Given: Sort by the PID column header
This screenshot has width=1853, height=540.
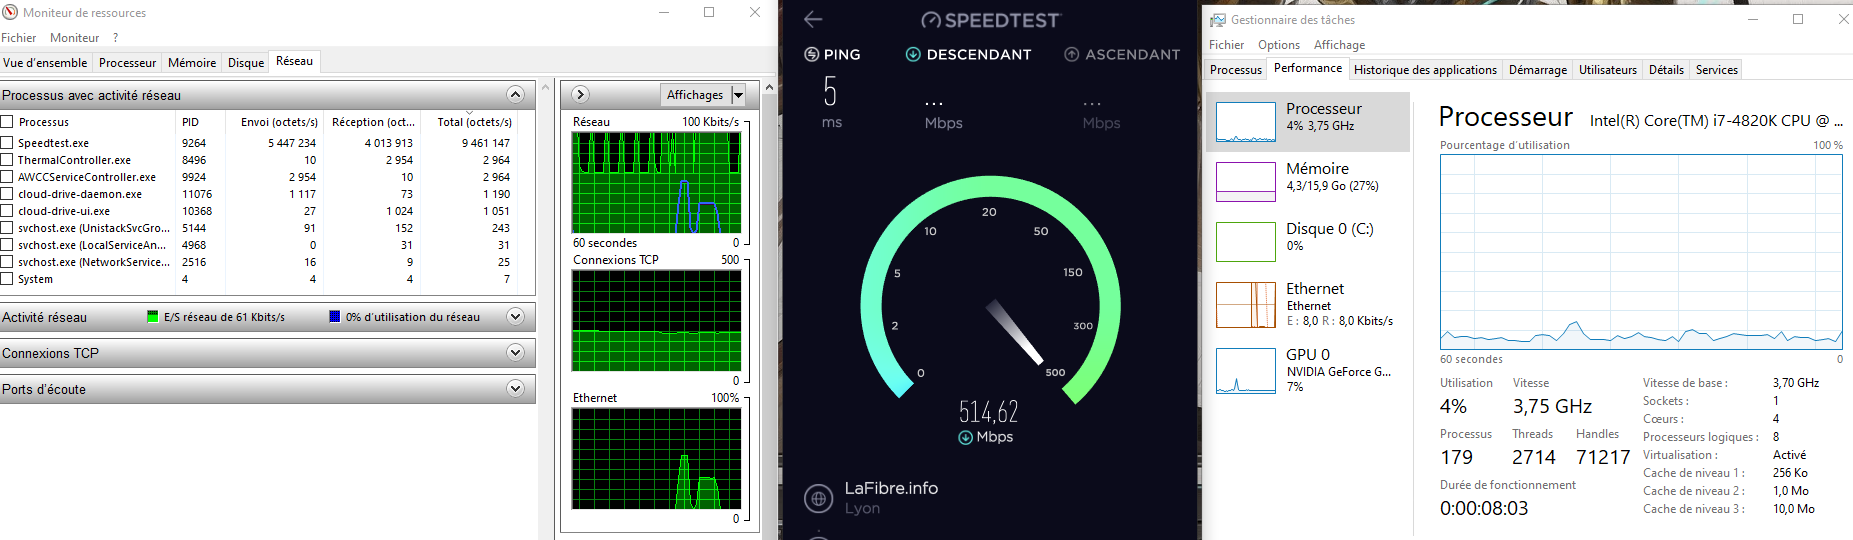Looking at the screenshot, I should [200, 122].
